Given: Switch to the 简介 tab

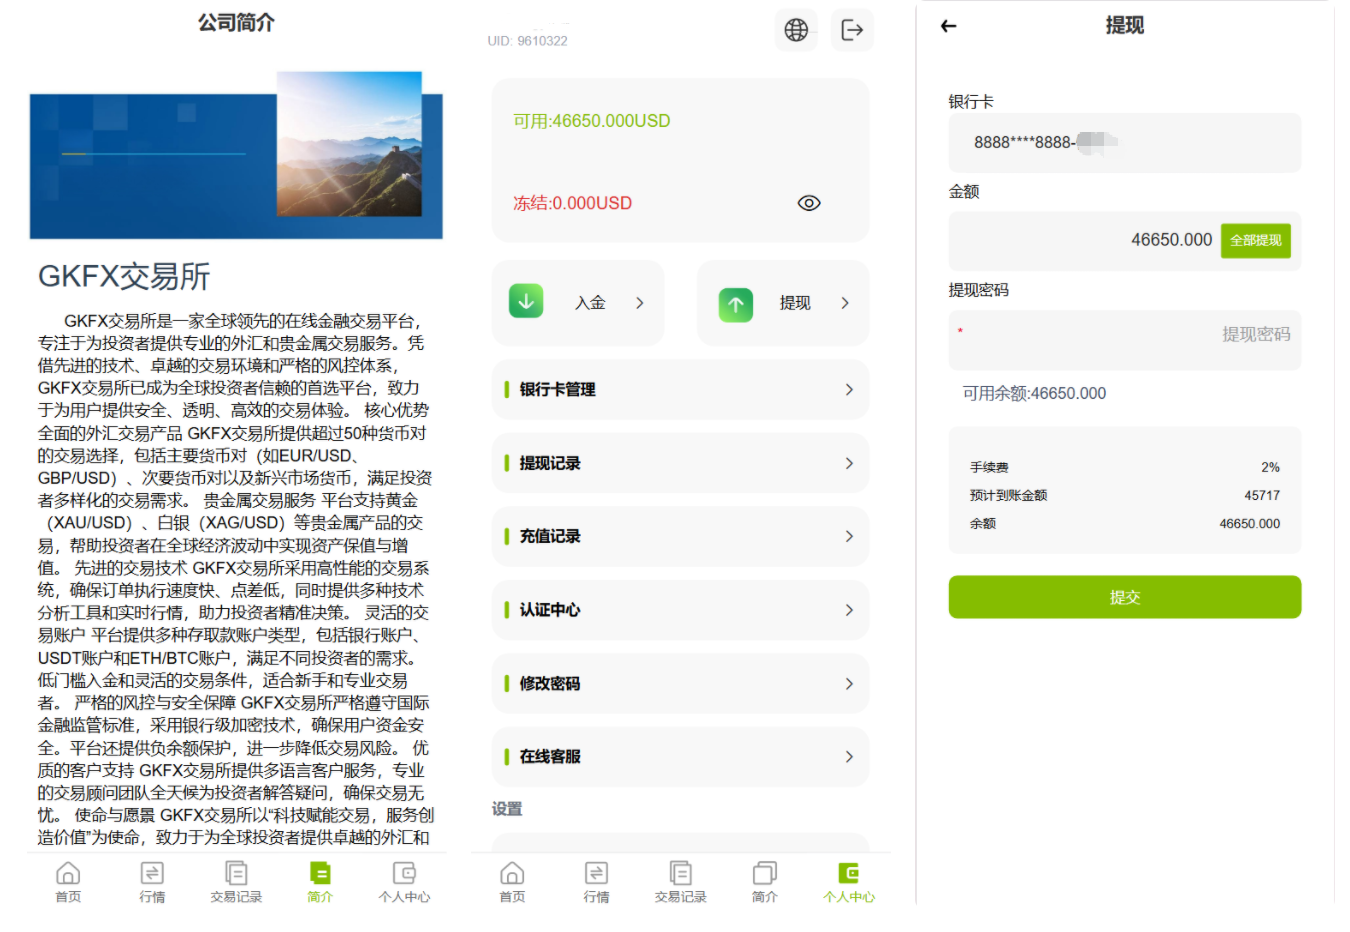Looking at the screenshot, I should coord(763,880).
